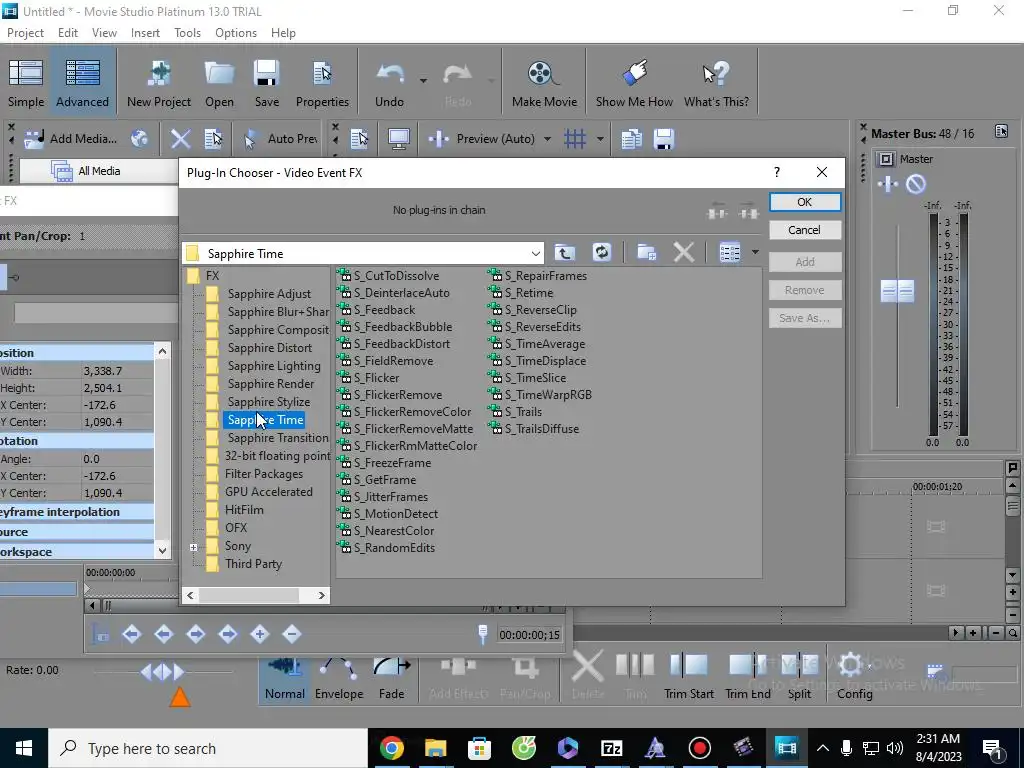Image resolution: width=1024 pixels, height=768 pixels.
Task: Select the GPU Accelerated folder
Action: pyautogui.click(x=268, y=492)
